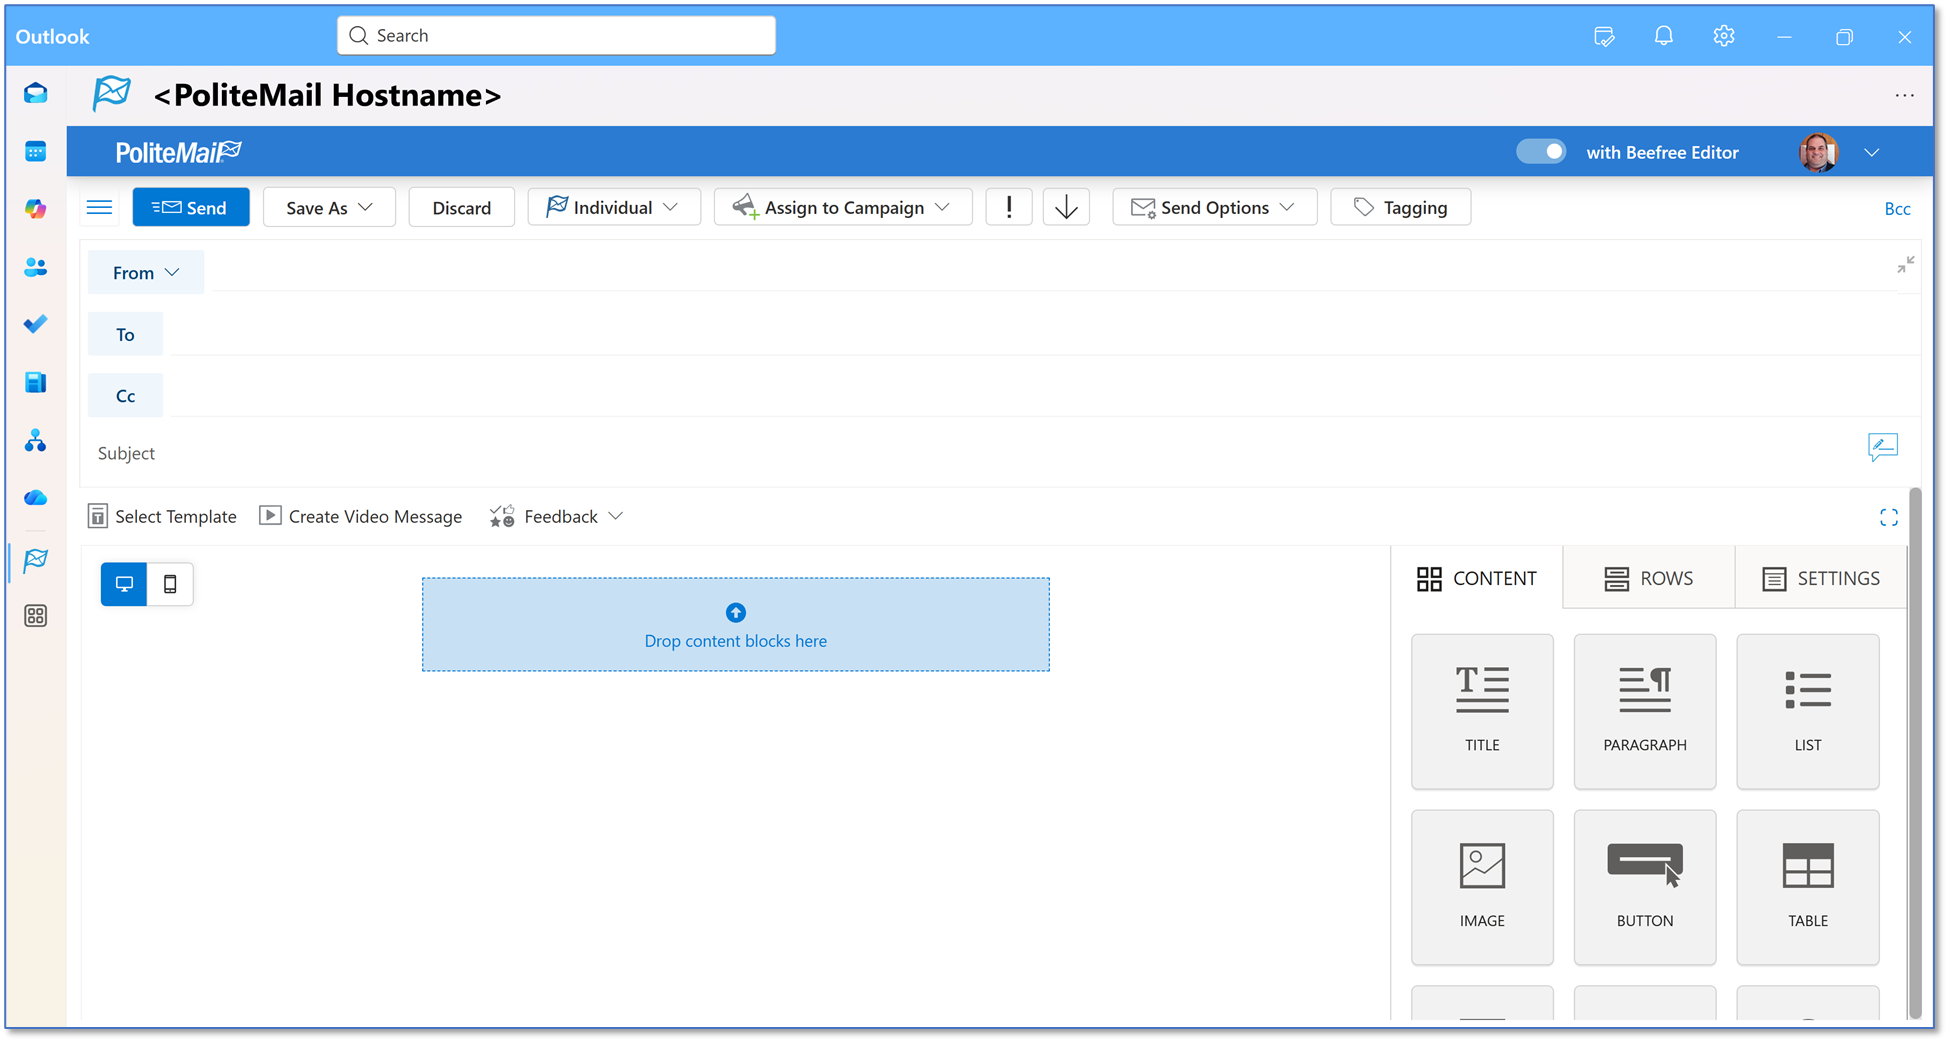1948x1042 pixels.
Task: Open Mail in the Outlook sidebar
Action: (x=36, y=93)
